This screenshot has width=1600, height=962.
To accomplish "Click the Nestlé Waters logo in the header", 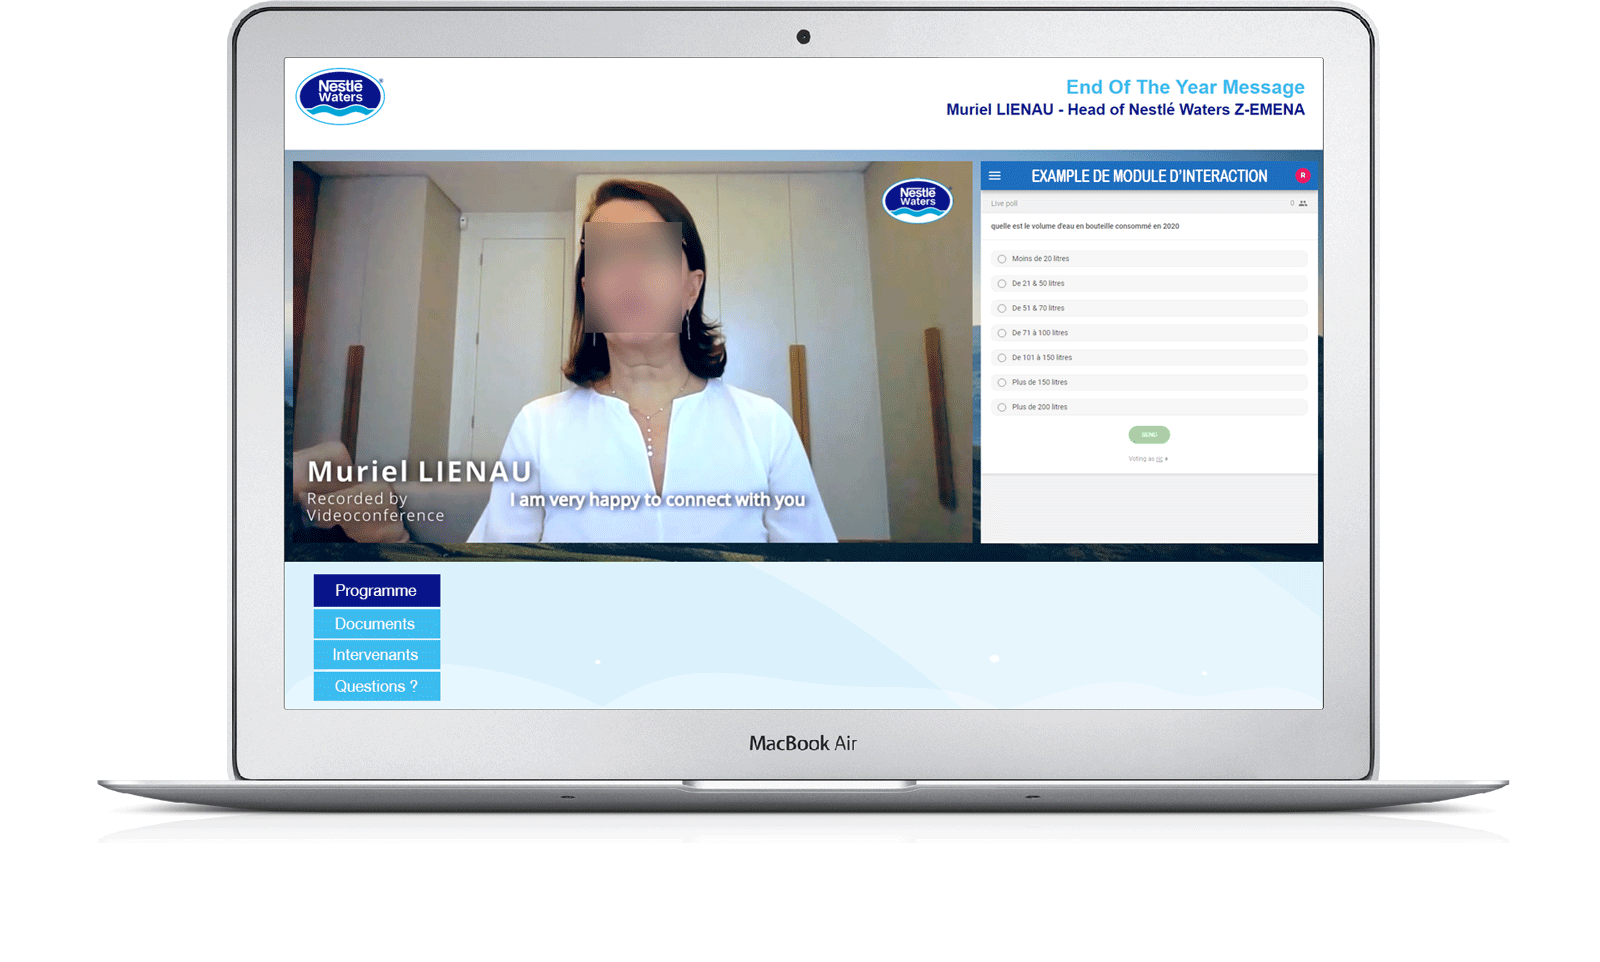I will pos(339,95).
